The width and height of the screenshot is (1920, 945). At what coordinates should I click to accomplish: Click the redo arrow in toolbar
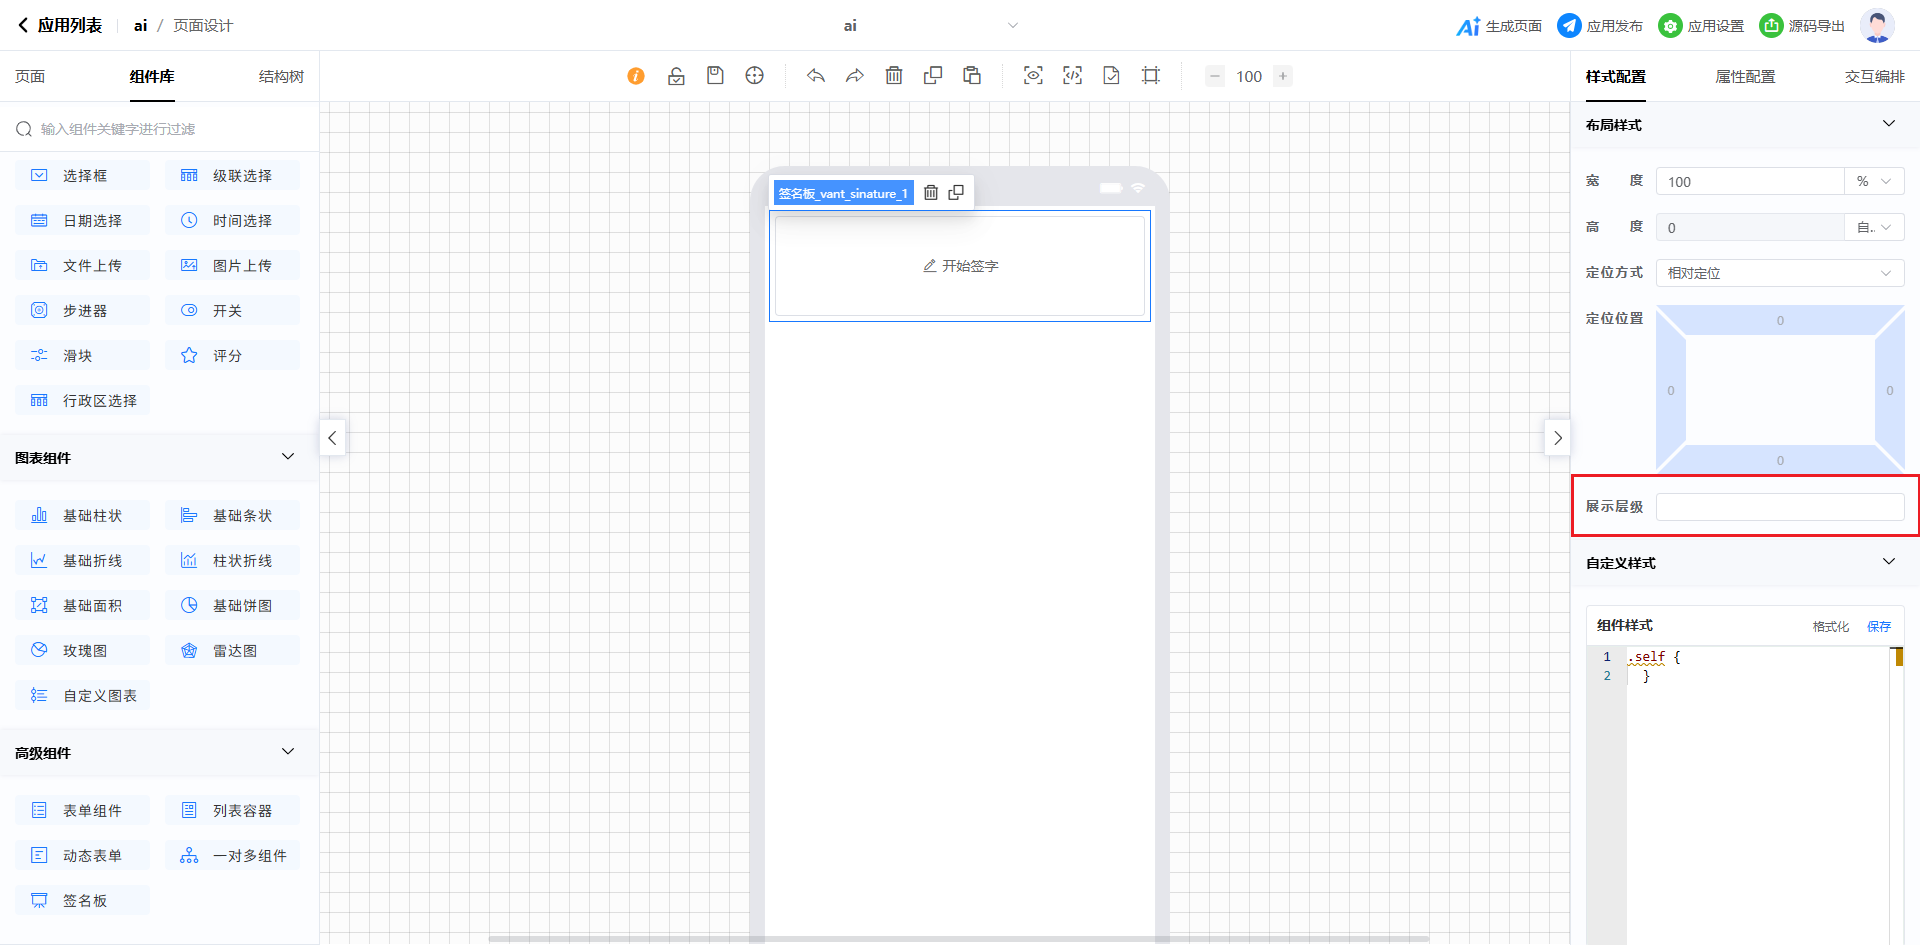[x=854, y=76]
